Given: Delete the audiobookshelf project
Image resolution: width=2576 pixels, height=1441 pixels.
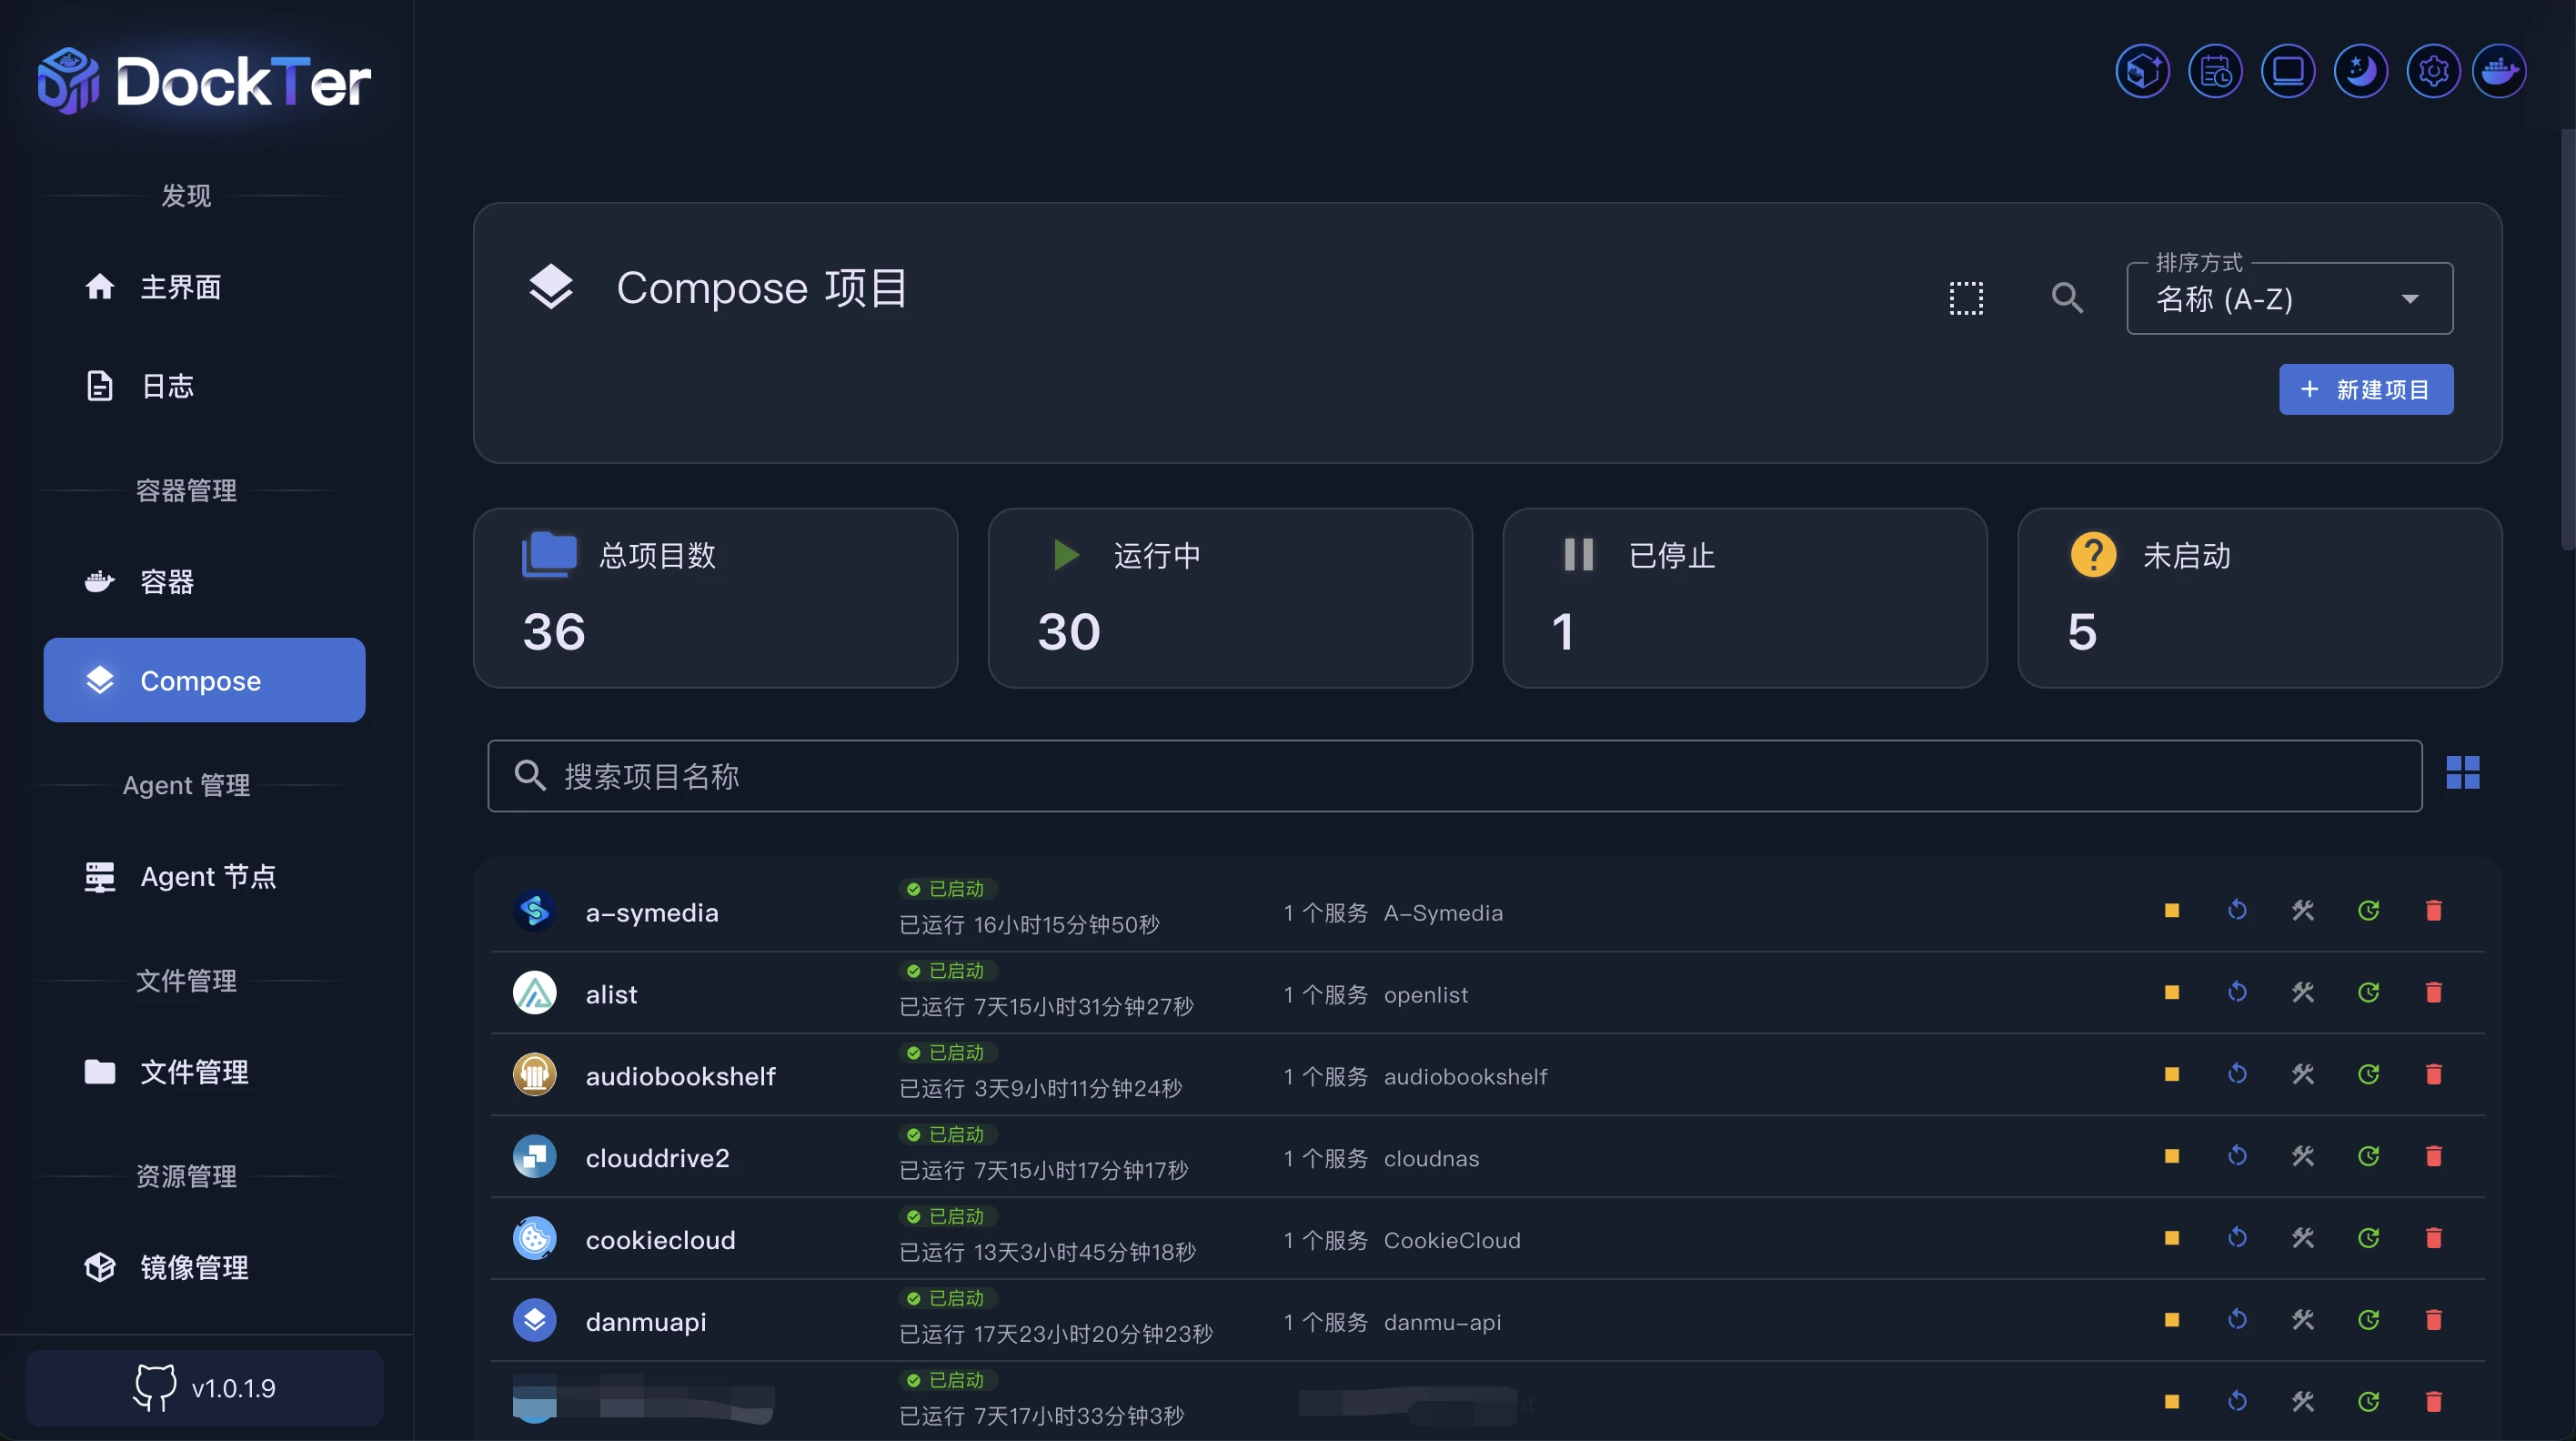Looking at the screenshot, I should click(x=2433, y=1074).
